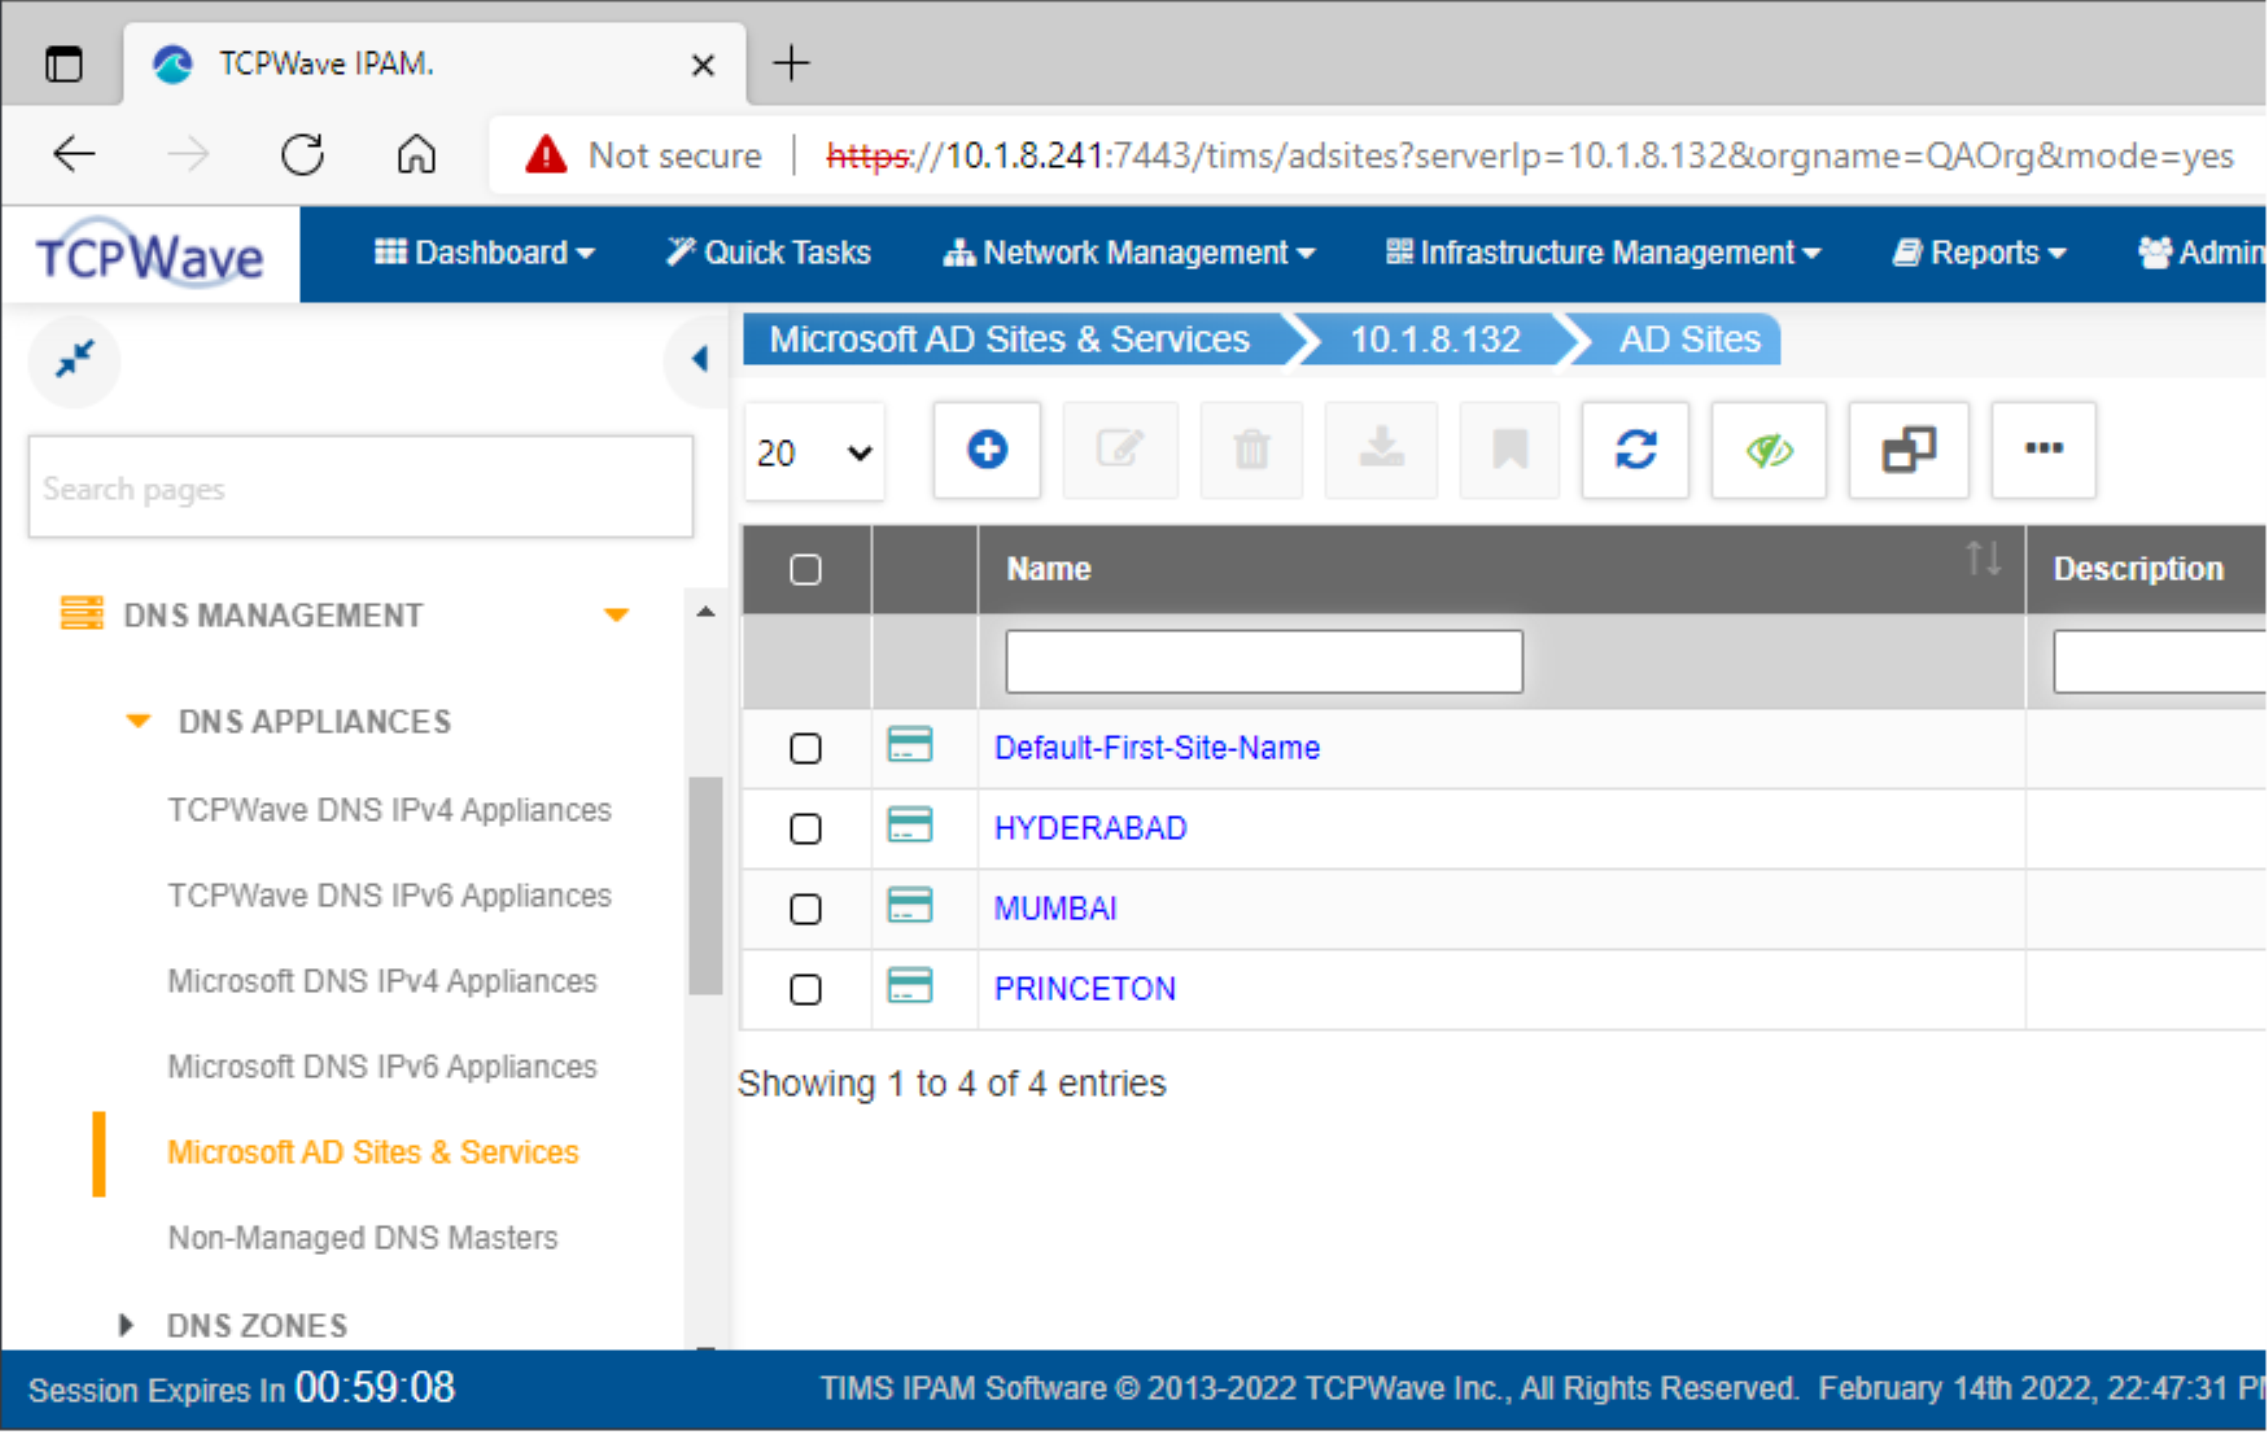Focus the Description column filter field
2267x1432 pixels.
point(2160,661)
